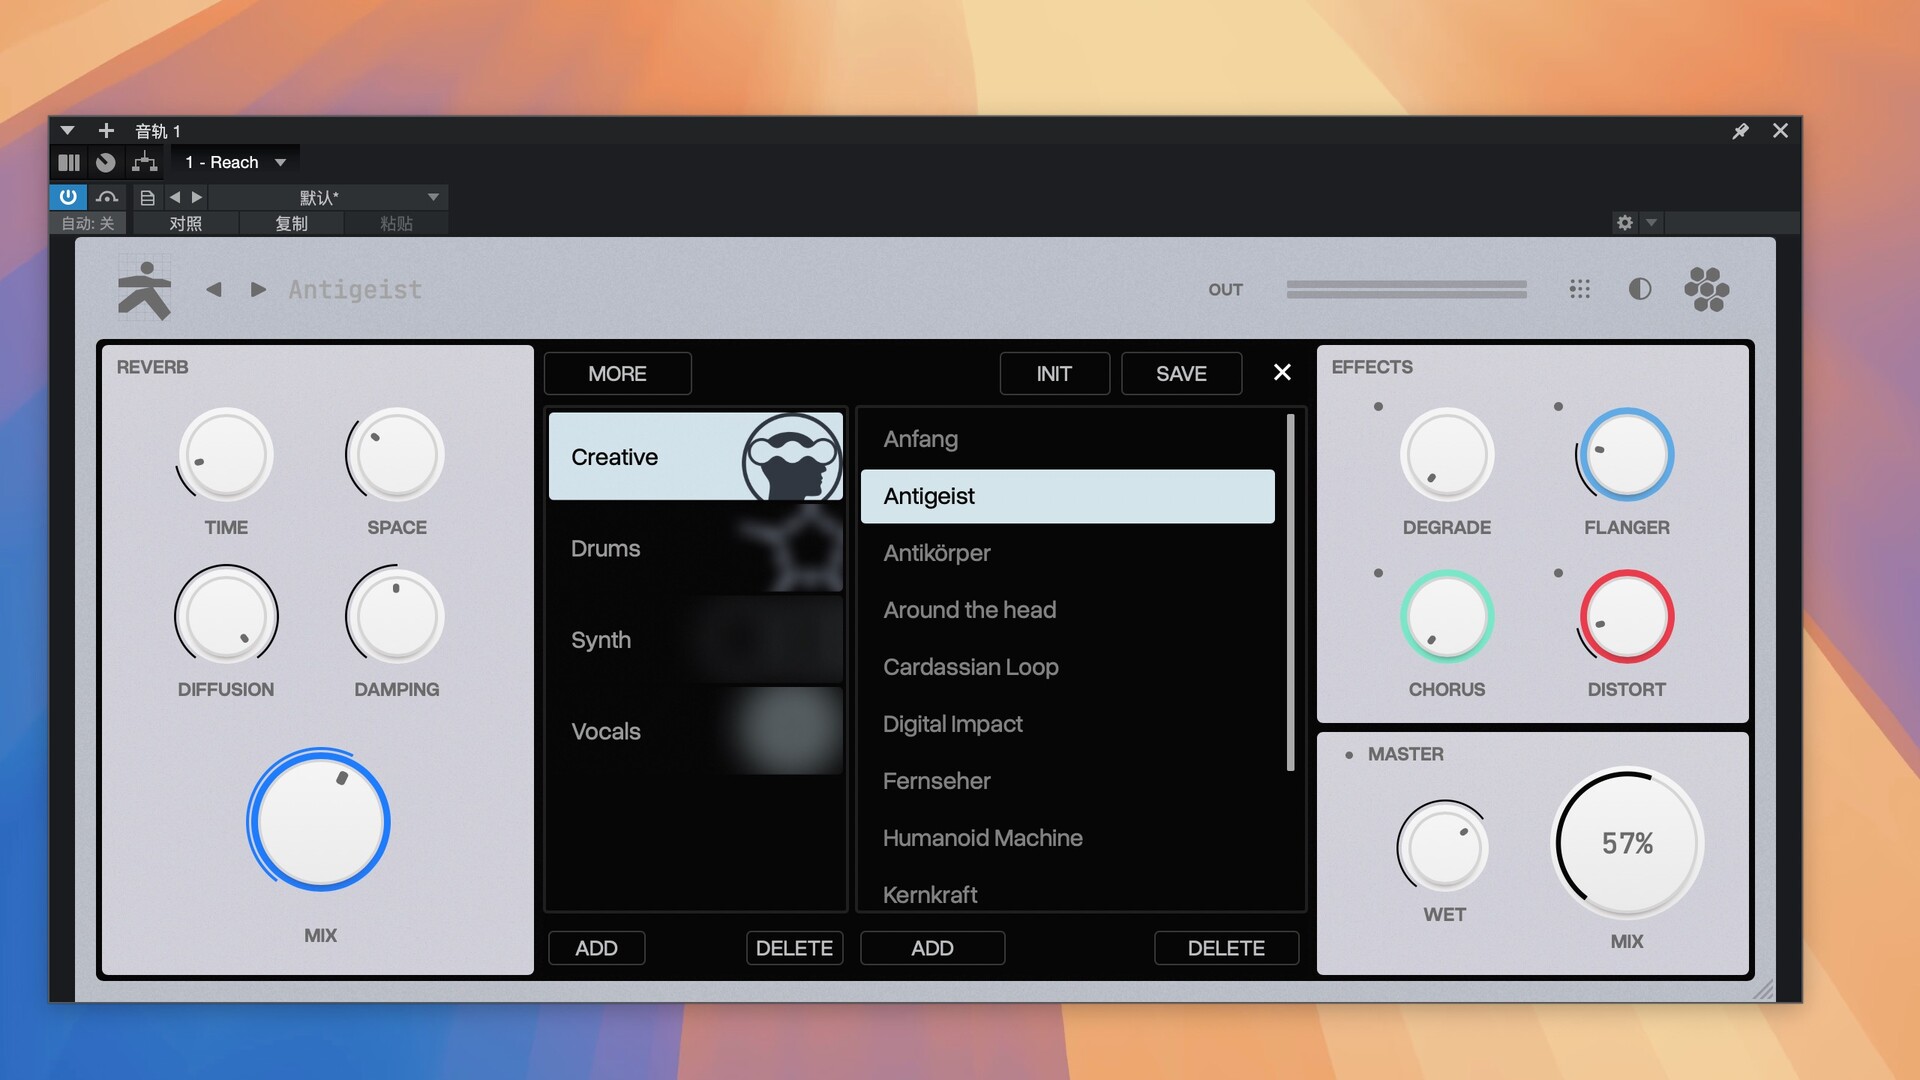Viewport: 1920px width, 1080px height.
Task: Choose the Anfang preset
Action: (1067, 439)
